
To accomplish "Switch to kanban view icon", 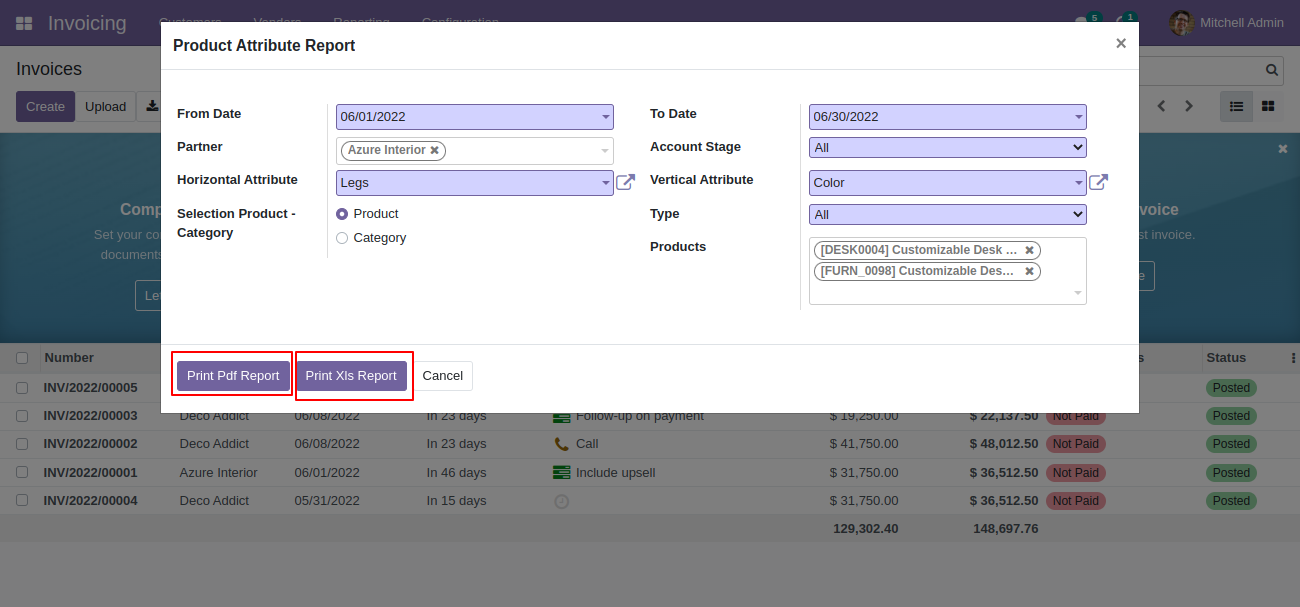I will 1267,106.
